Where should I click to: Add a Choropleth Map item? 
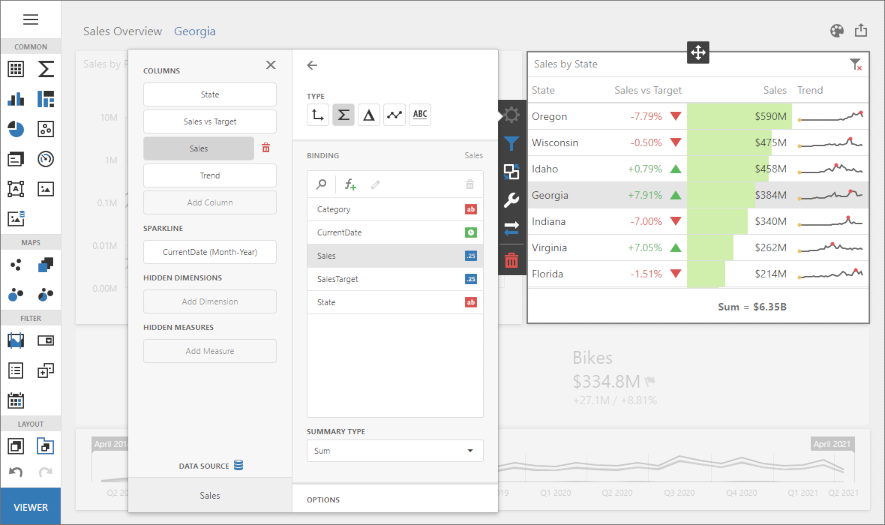(46, 264)
